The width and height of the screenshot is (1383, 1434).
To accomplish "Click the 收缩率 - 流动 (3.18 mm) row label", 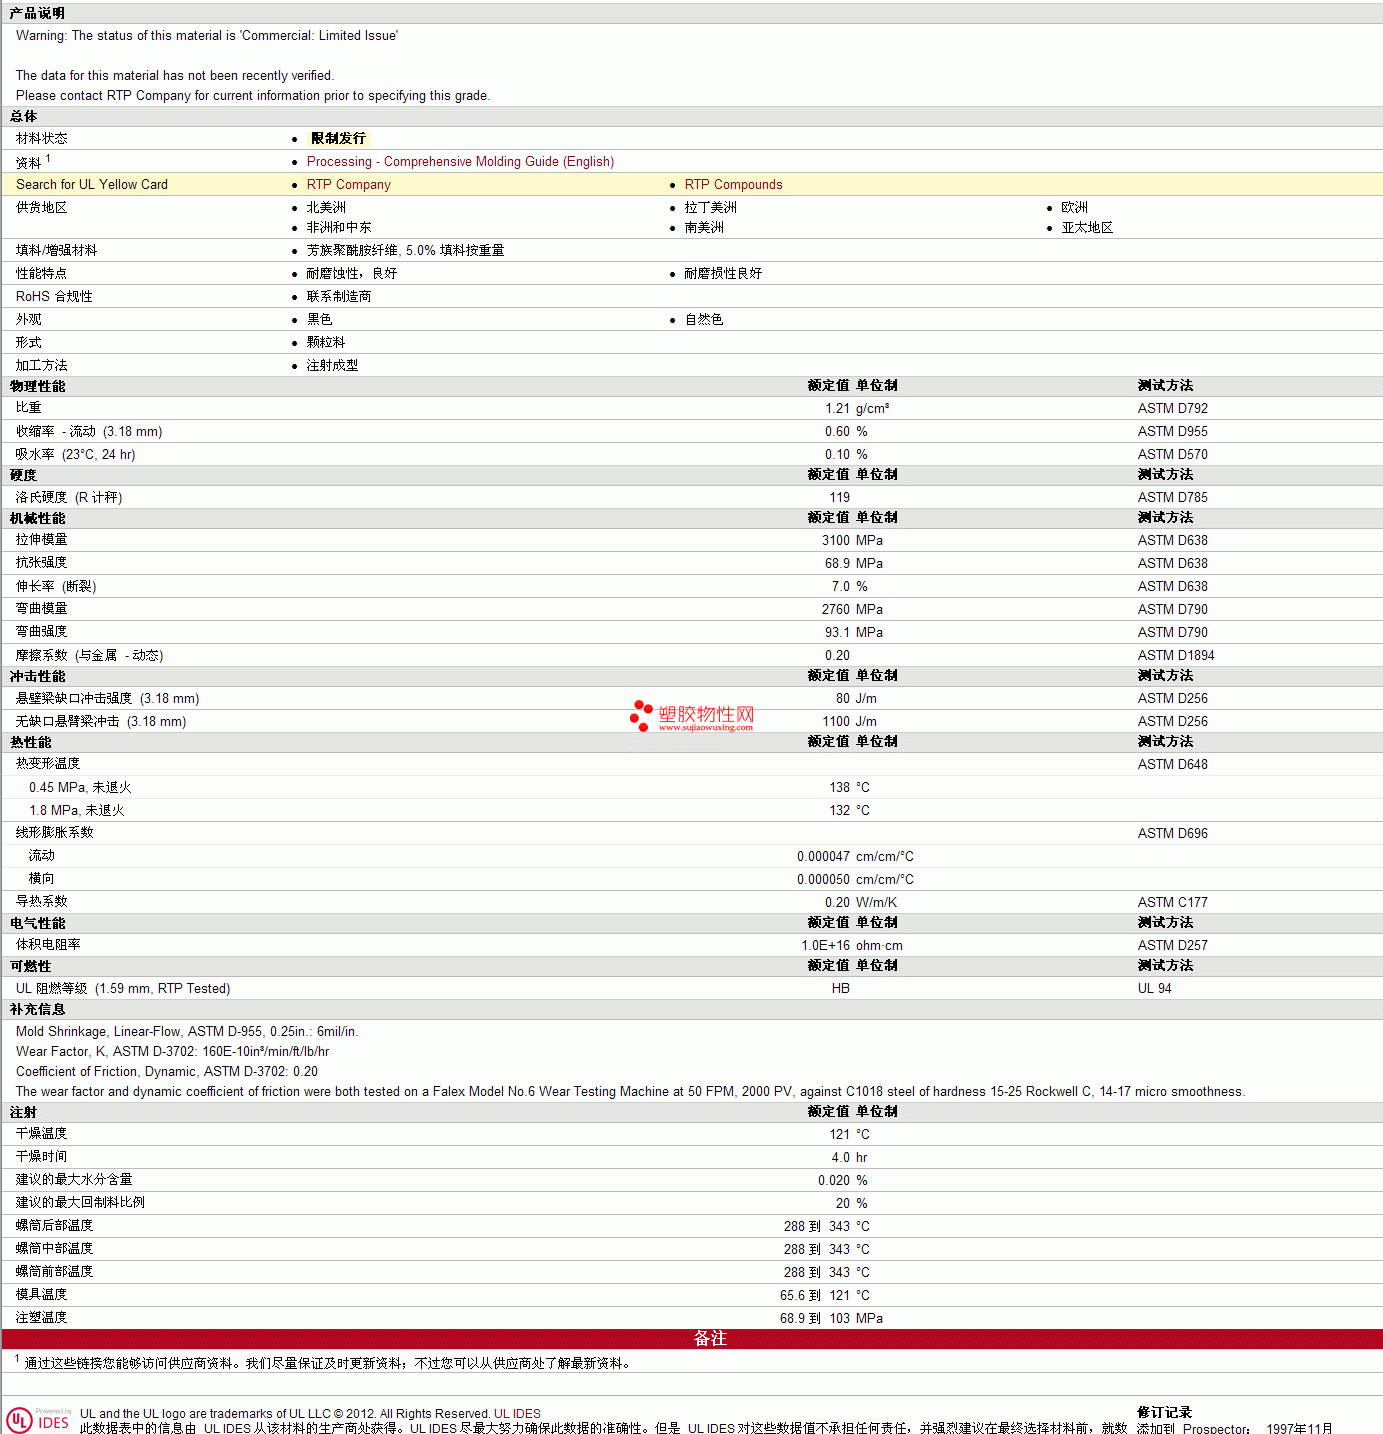I will point(89,432).
